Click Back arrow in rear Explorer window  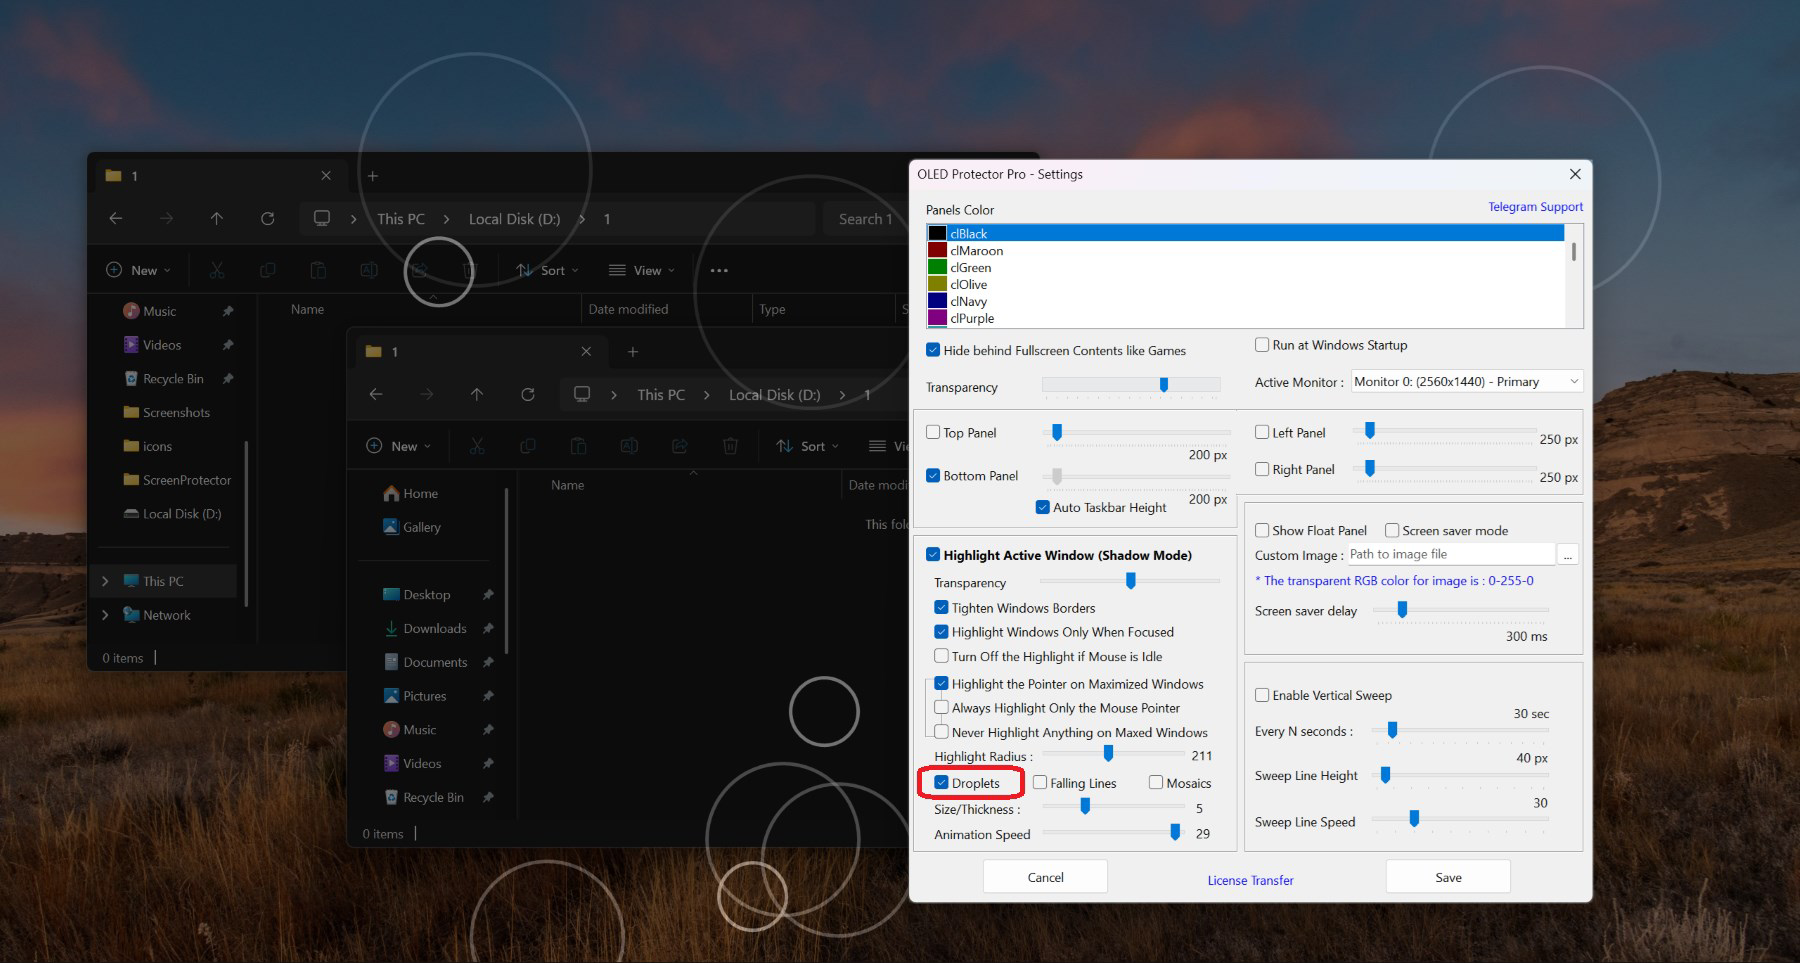(x=116, y=218)
